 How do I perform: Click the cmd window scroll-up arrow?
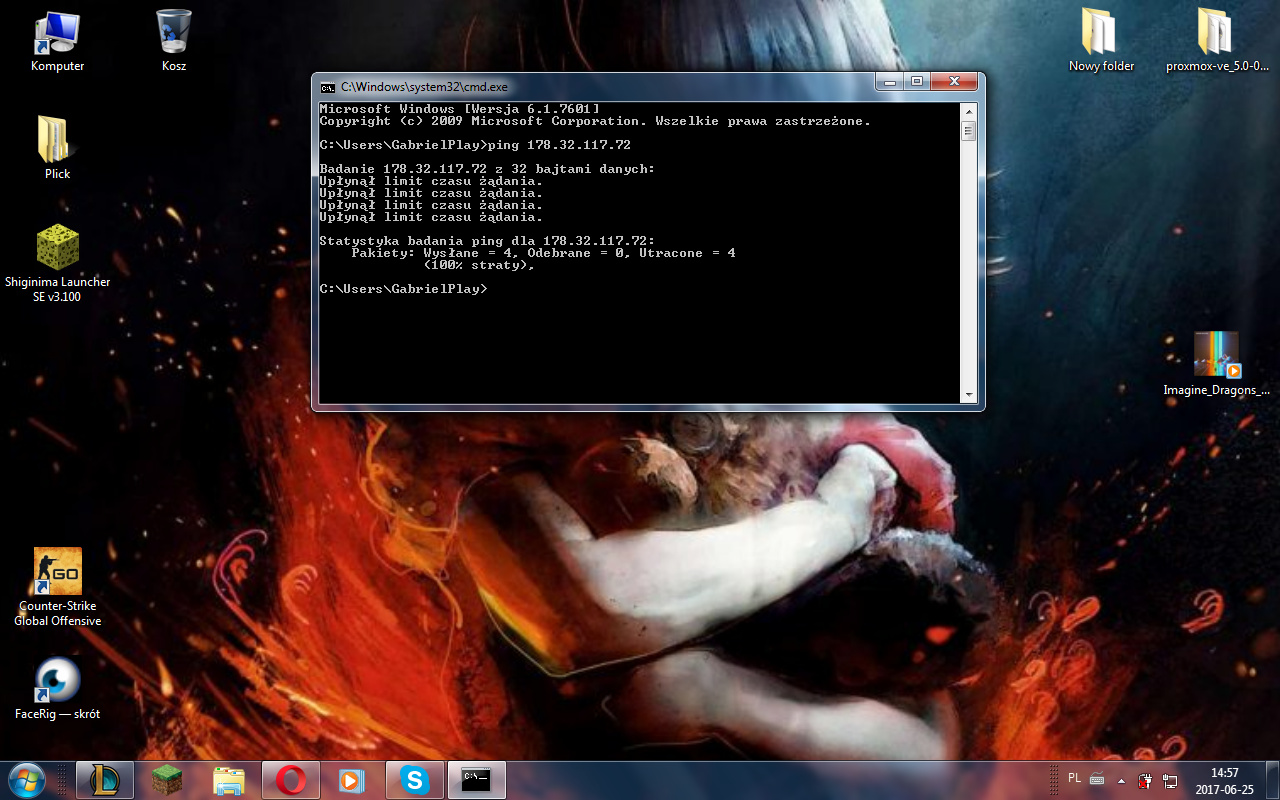[968, 109]
